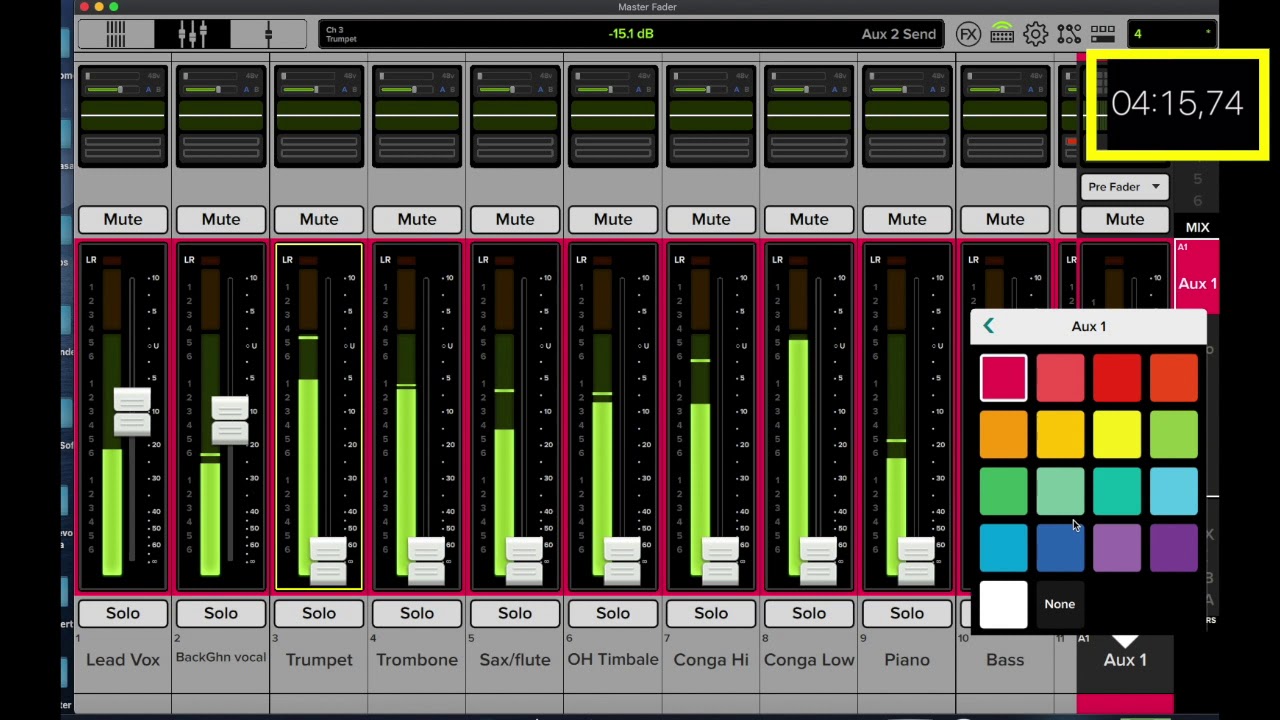Viewport: 1280px width, 720px height.
Task: Open Trumpet channel EQ thumbnail
Action: point(319,117)
